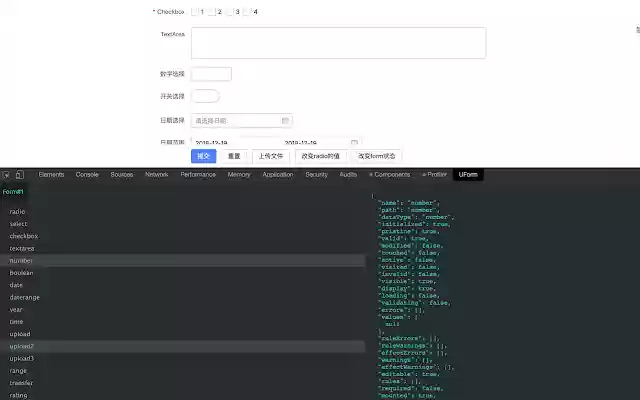Select the transfer field in the tree

(21, 383)
